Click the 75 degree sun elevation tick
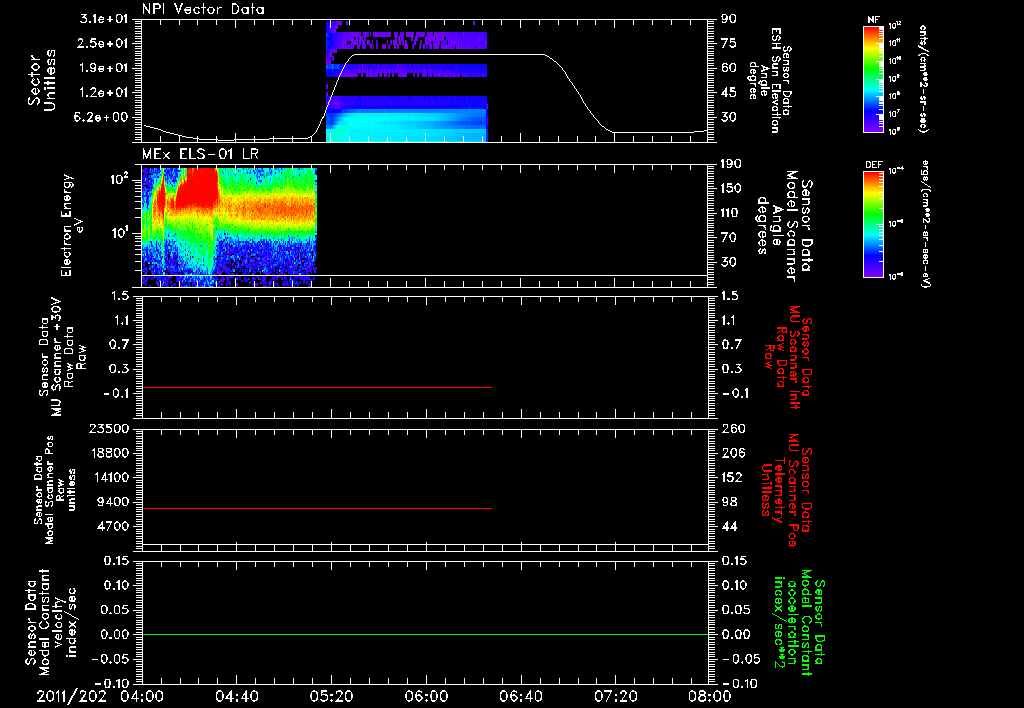 (x=729, y=44)
